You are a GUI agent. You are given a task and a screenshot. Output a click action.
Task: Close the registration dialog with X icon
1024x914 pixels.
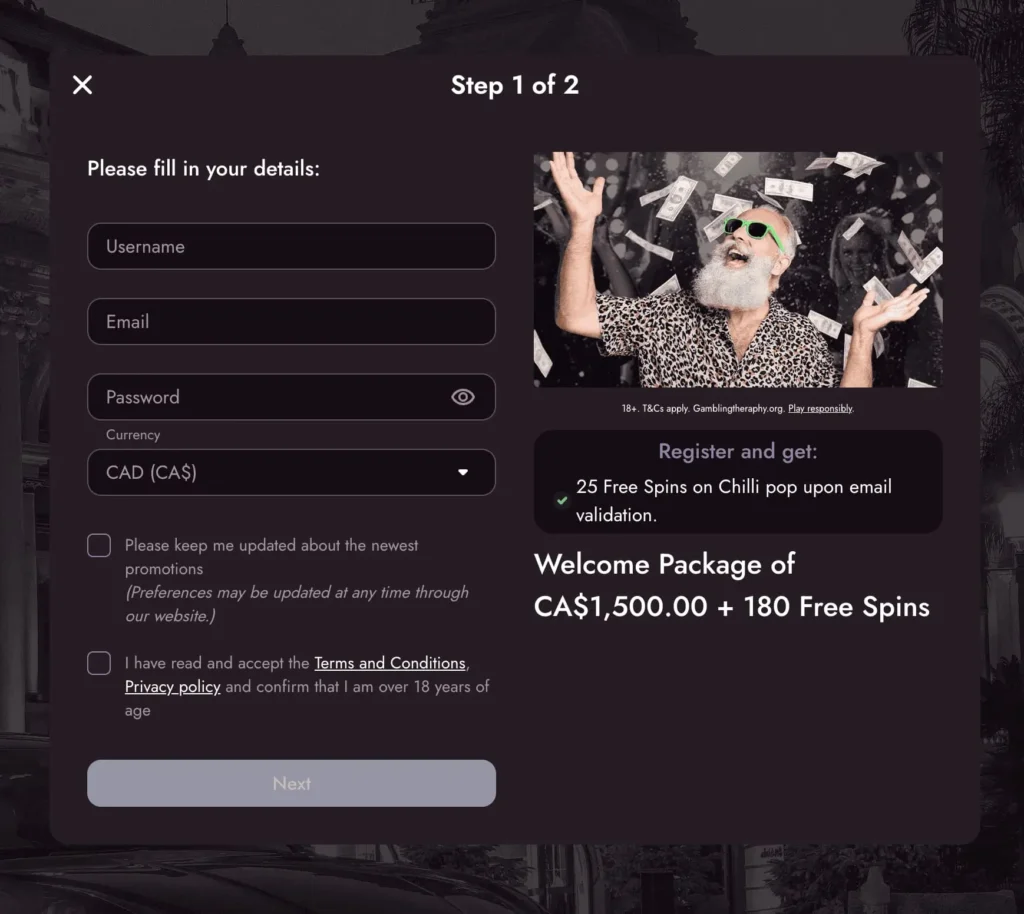point(83,85)
